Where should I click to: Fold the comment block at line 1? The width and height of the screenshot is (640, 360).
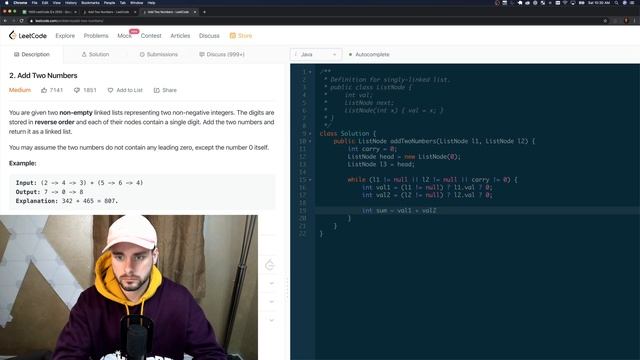(310, 72)
